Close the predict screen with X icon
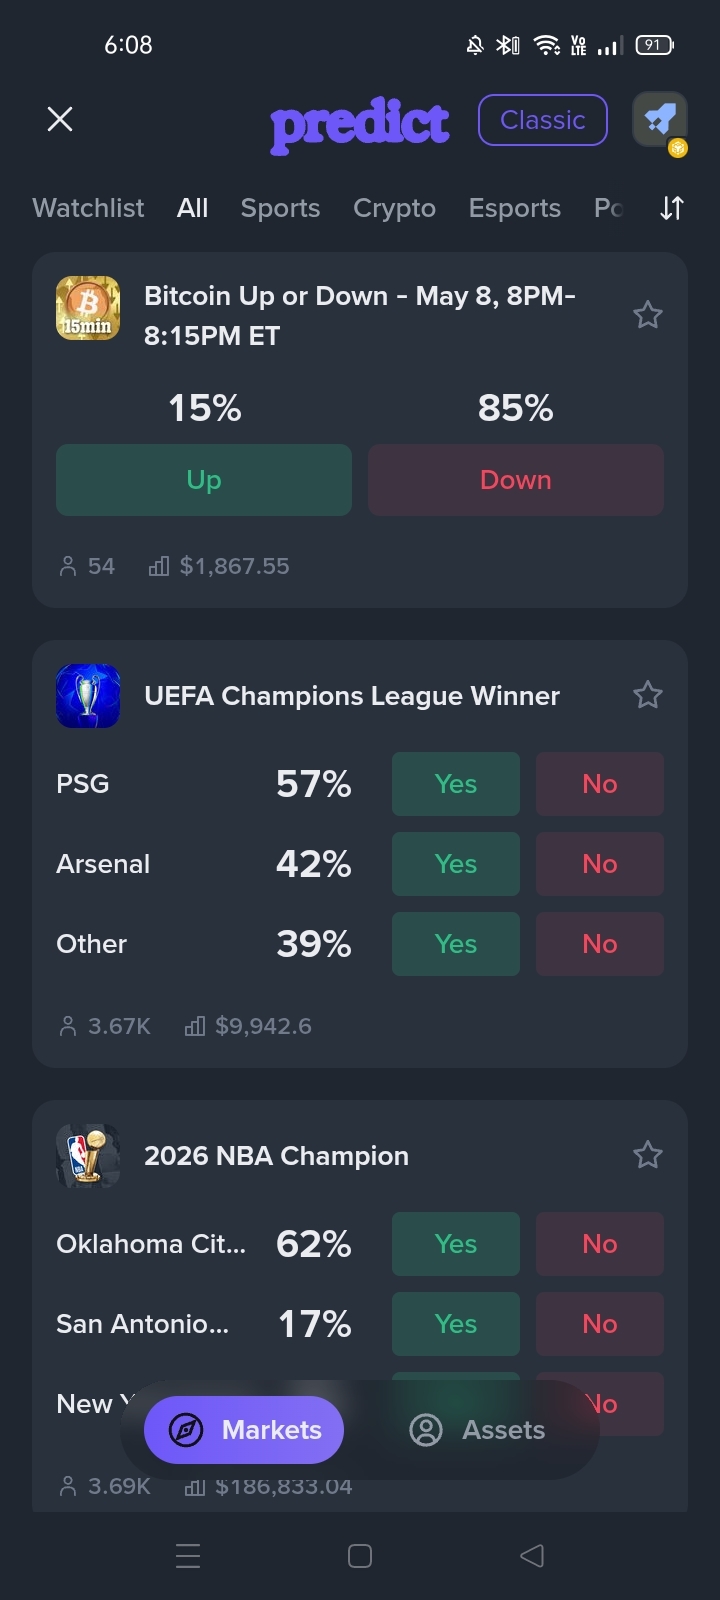The height and width of the screenshot is (1600, 720). [60, 120]
